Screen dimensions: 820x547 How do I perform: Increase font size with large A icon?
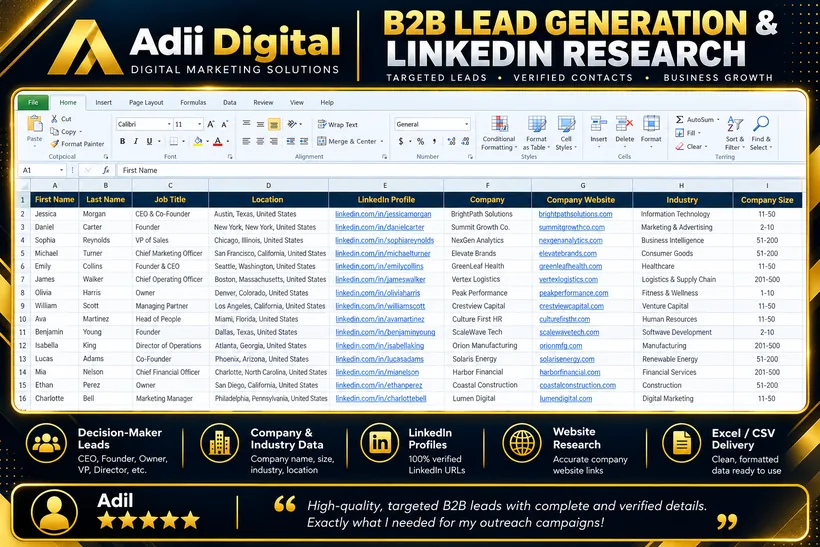pos(211,124)
